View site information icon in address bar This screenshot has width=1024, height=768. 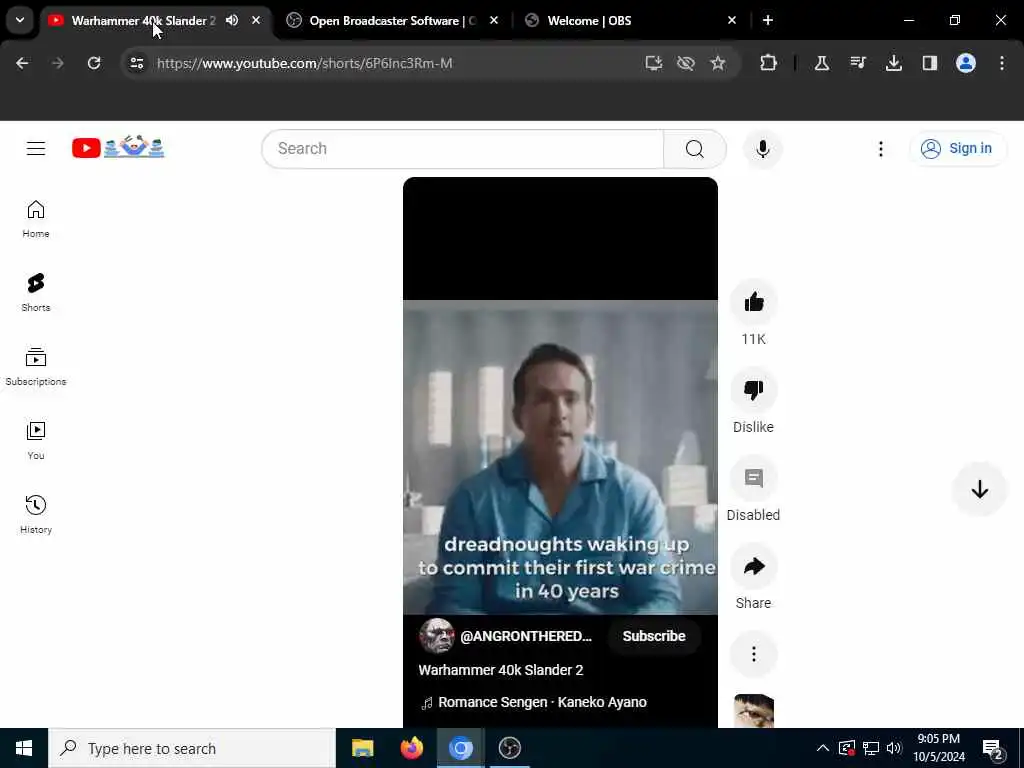pyautogui.click(x=136, y=63)
